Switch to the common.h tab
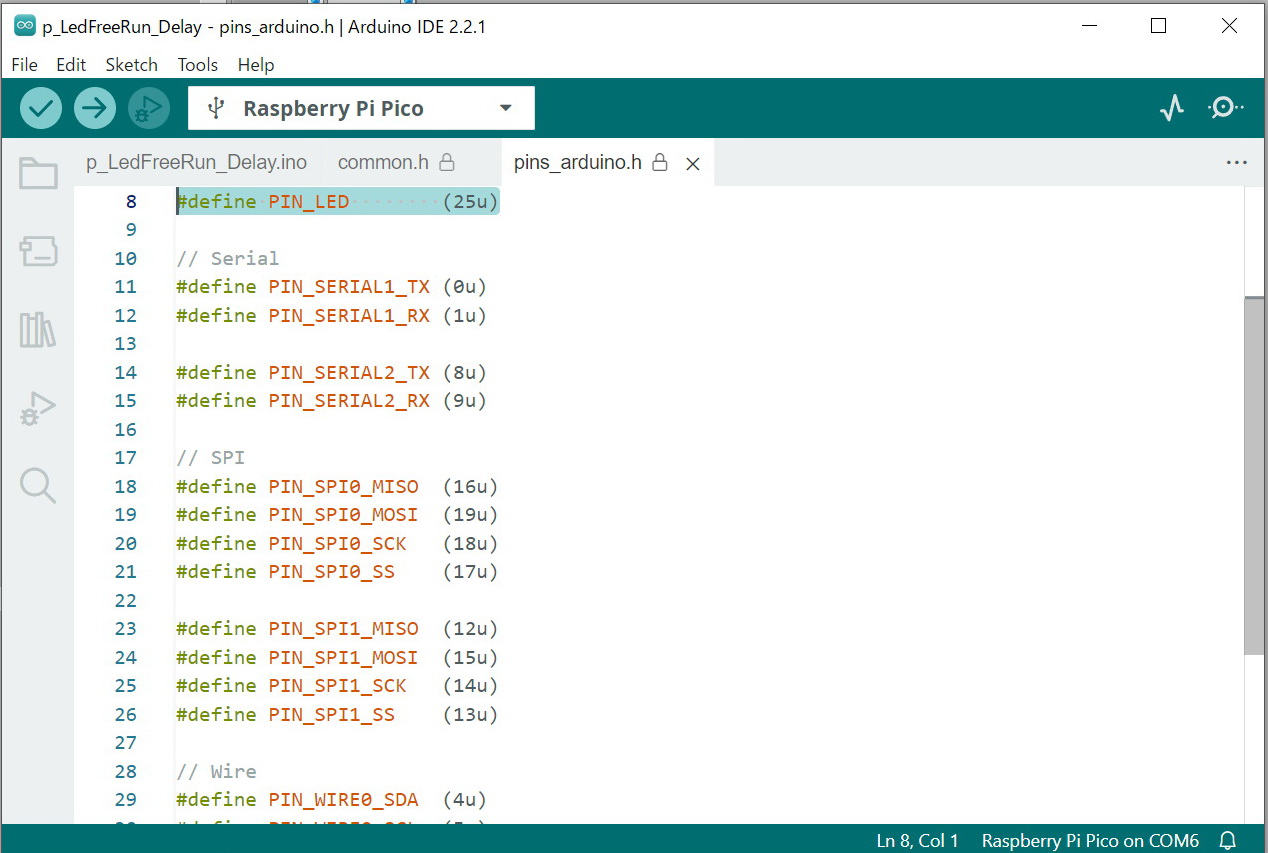Image resolution: width=1268 pixels, height=853 pixels. pyautogui.click(x=383, y=162)
